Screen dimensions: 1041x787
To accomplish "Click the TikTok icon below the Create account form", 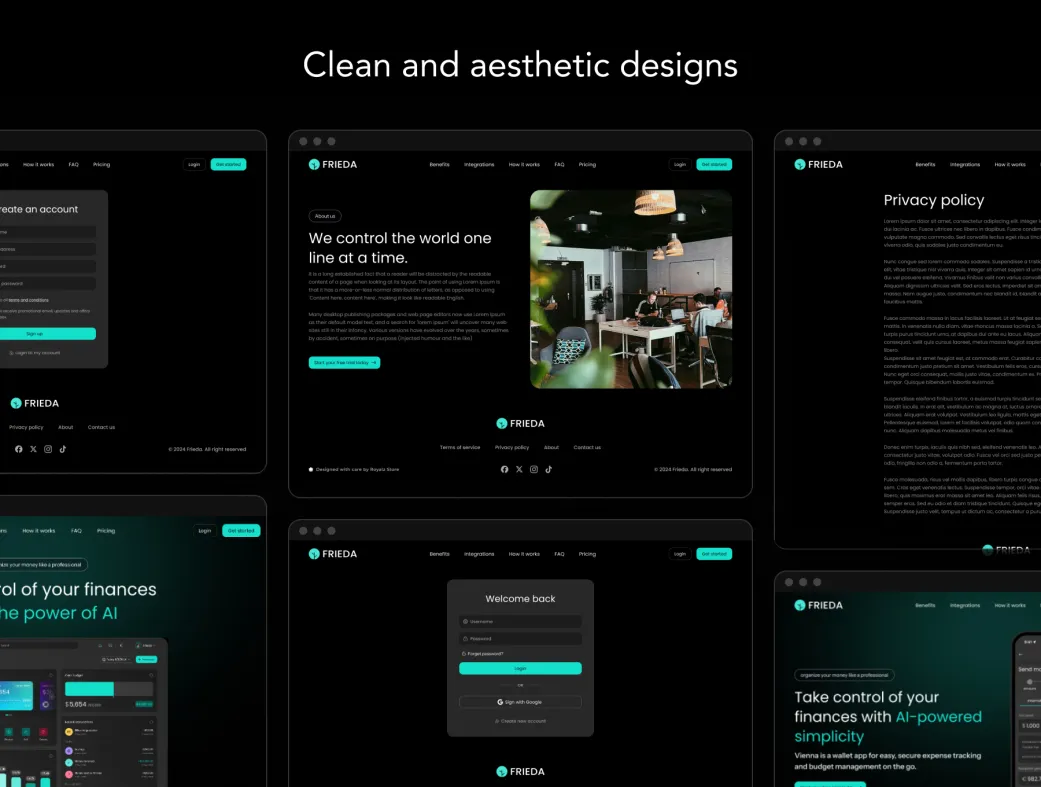I will (x=62, y=449).
